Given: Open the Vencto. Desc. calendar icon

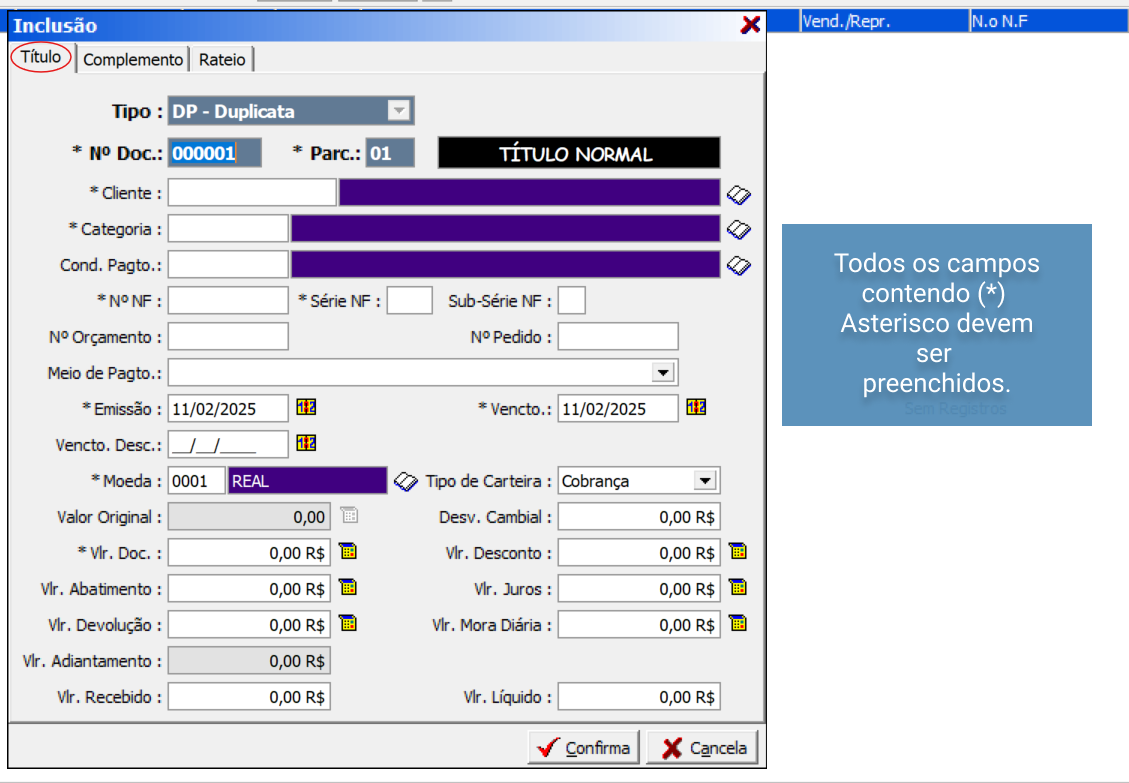Looking at the screenshot, I should 306,443.
